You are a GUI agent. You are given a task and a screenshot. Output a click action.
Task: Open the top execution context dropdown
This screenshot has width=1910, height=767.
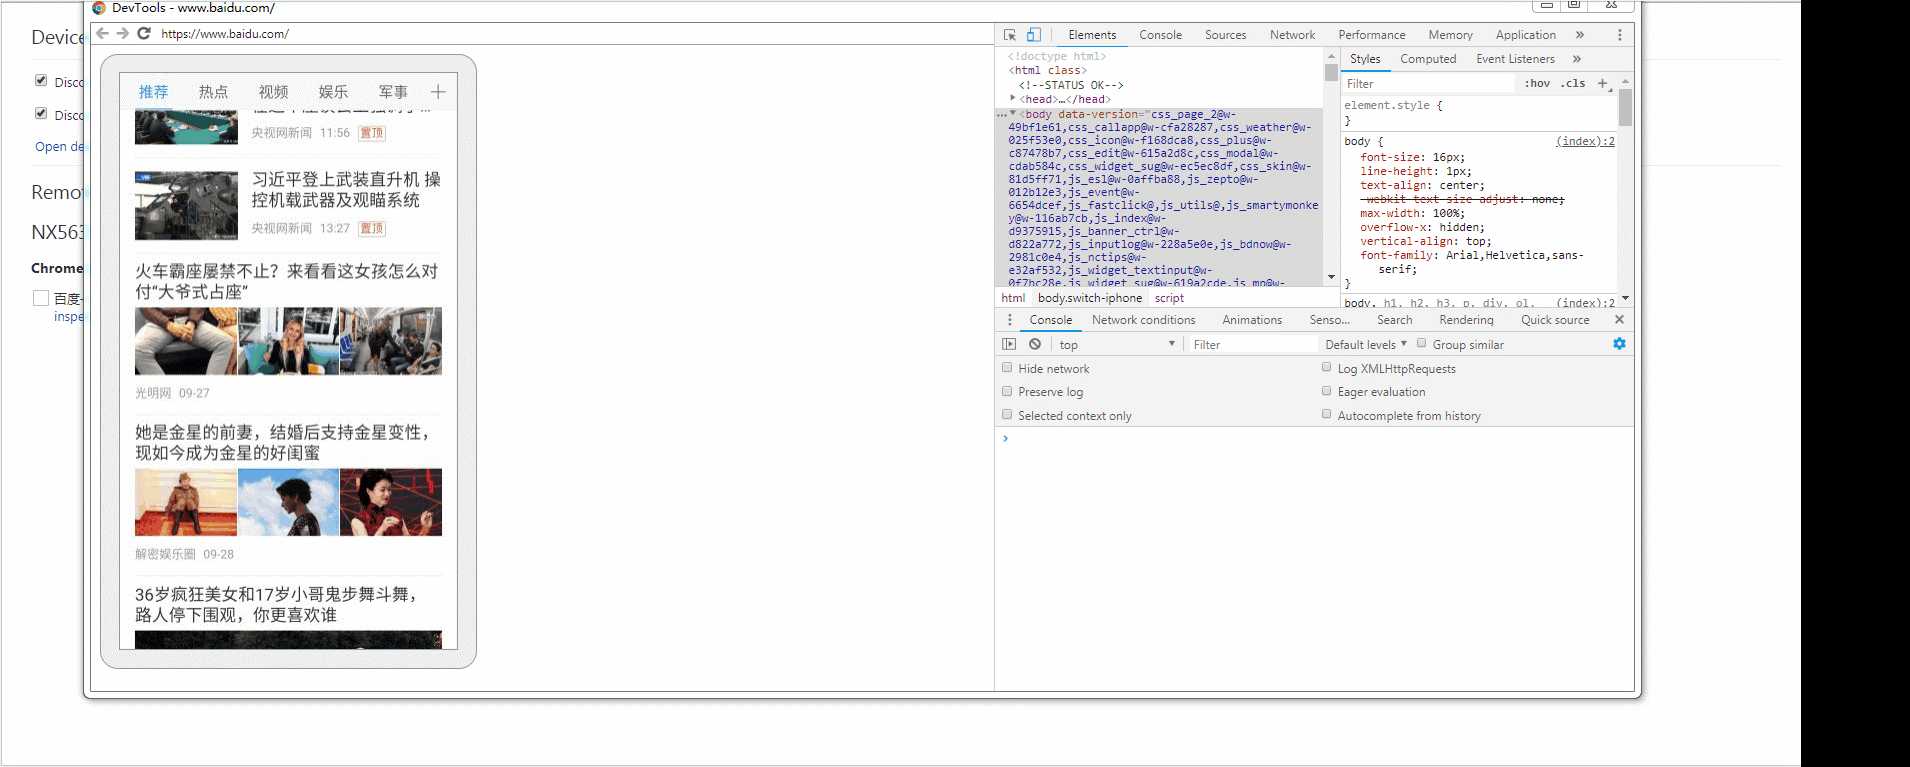[x=1117, y=345]
